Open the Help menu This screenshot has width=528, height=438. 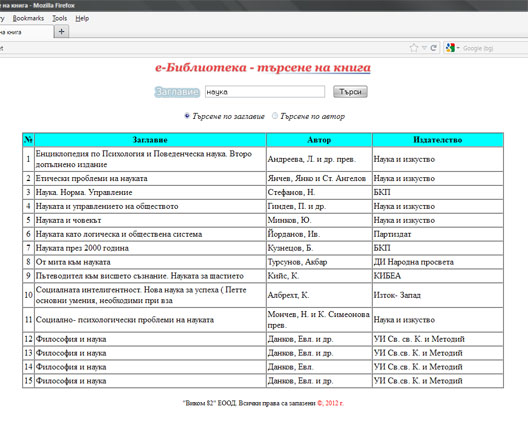[82, 18]
